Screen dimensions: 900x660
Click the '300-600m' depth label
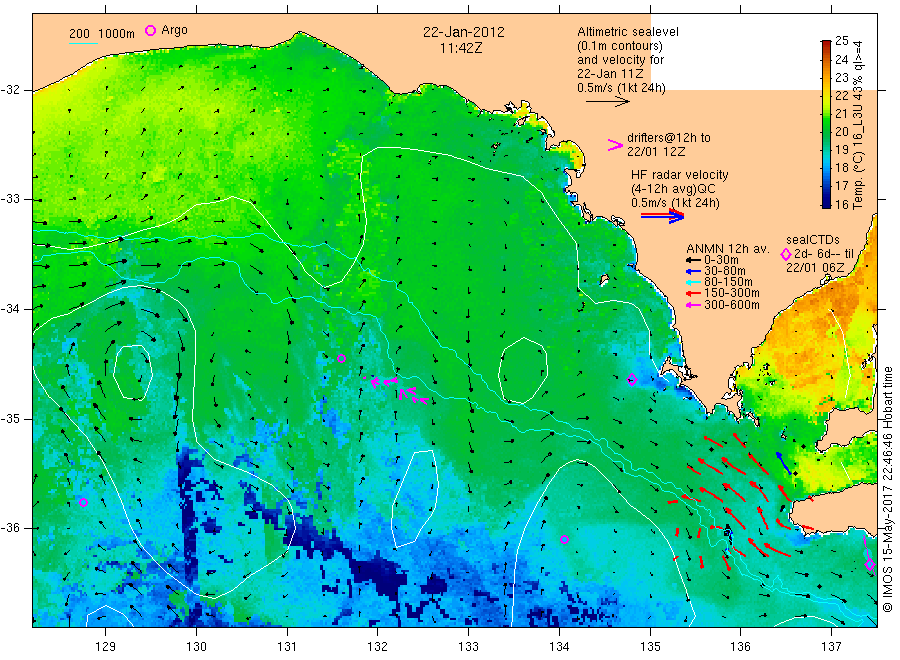coord(732,305)
